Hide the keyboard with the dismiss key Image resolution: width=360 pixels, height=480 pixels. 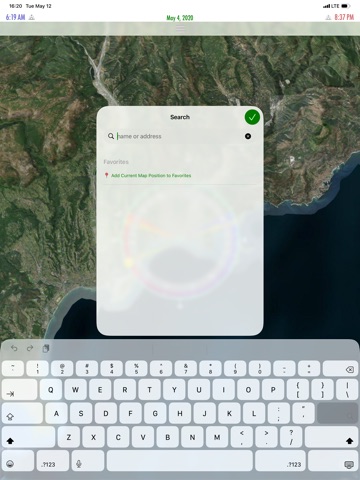(333, 461)
